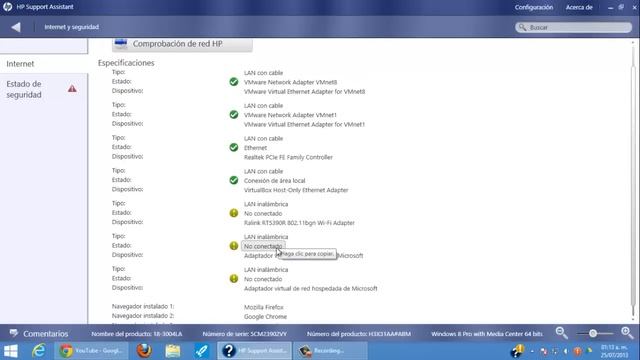Click 'Google Chrome' browser entry
Screen dimensions: 640x360
pos(265,317)
